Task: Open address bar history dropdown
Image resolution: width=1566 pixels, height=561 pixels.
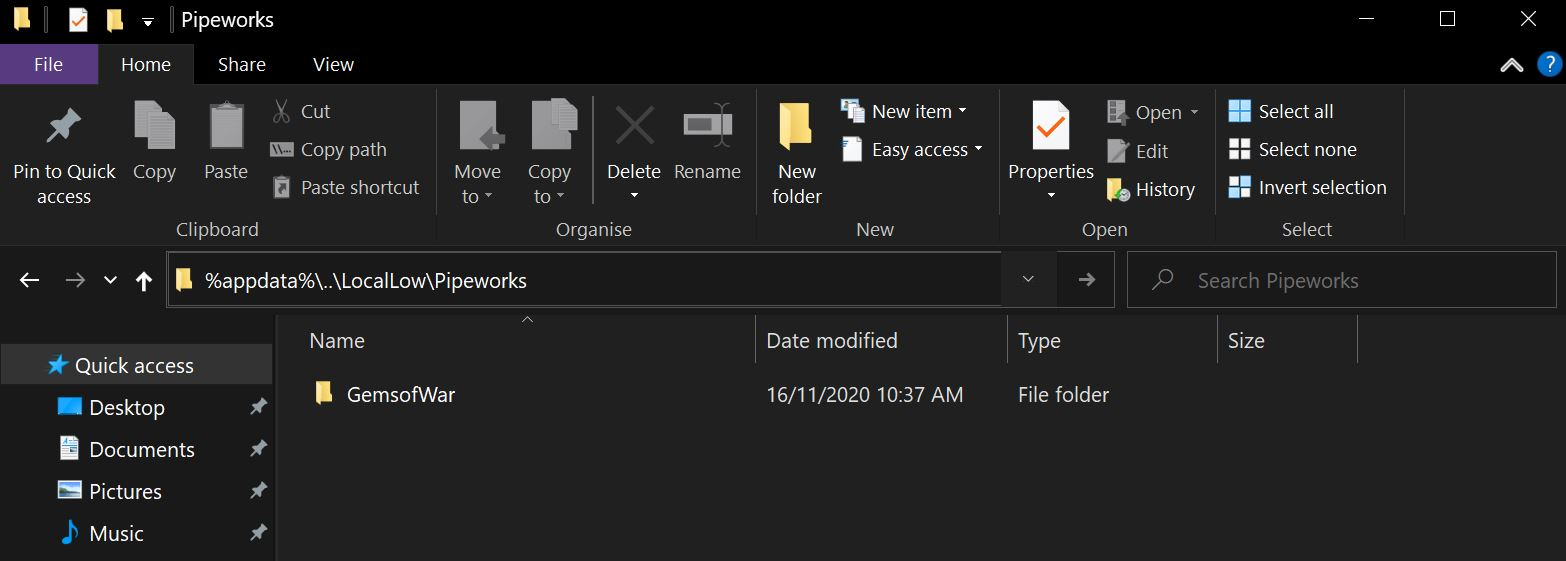Action: (1028, 280)
